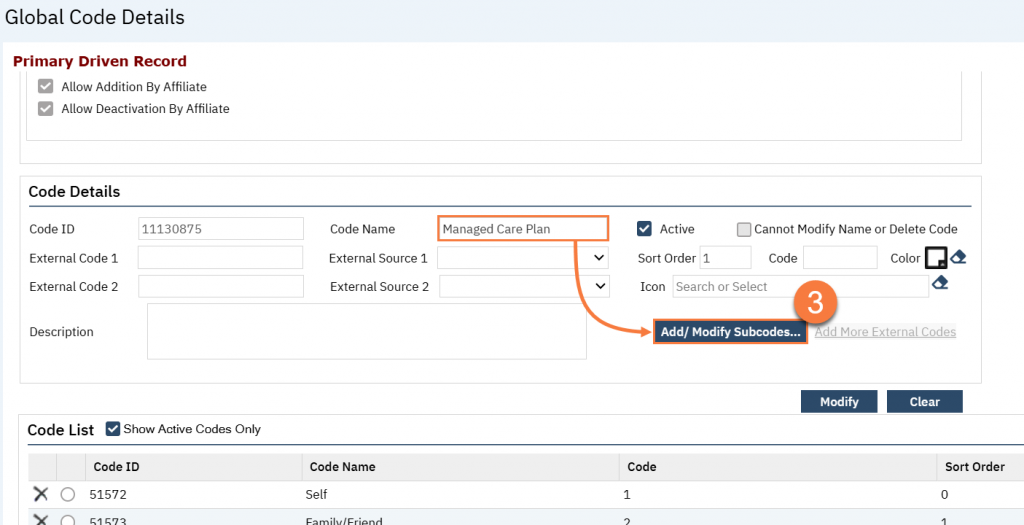Sort list by Code Name column header

(342, 466)
